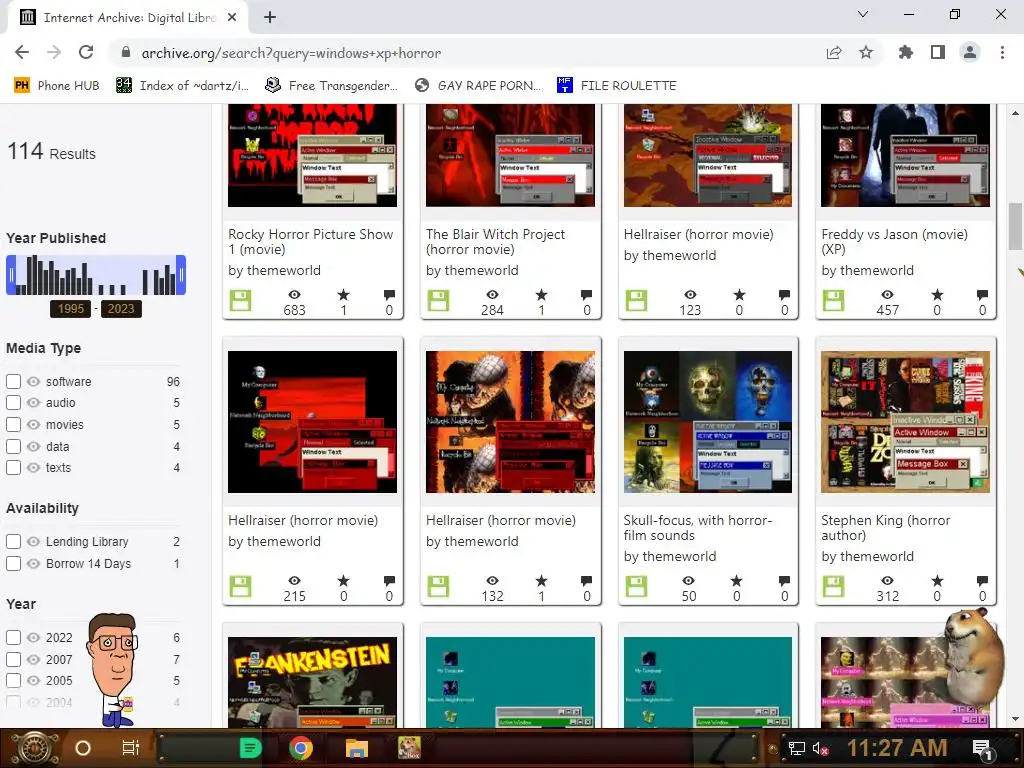Check the Borrow 14 Days checkbox
The width and height of the screenshot is (1024, 768).
pyautogui.click(x=13, y=563)
